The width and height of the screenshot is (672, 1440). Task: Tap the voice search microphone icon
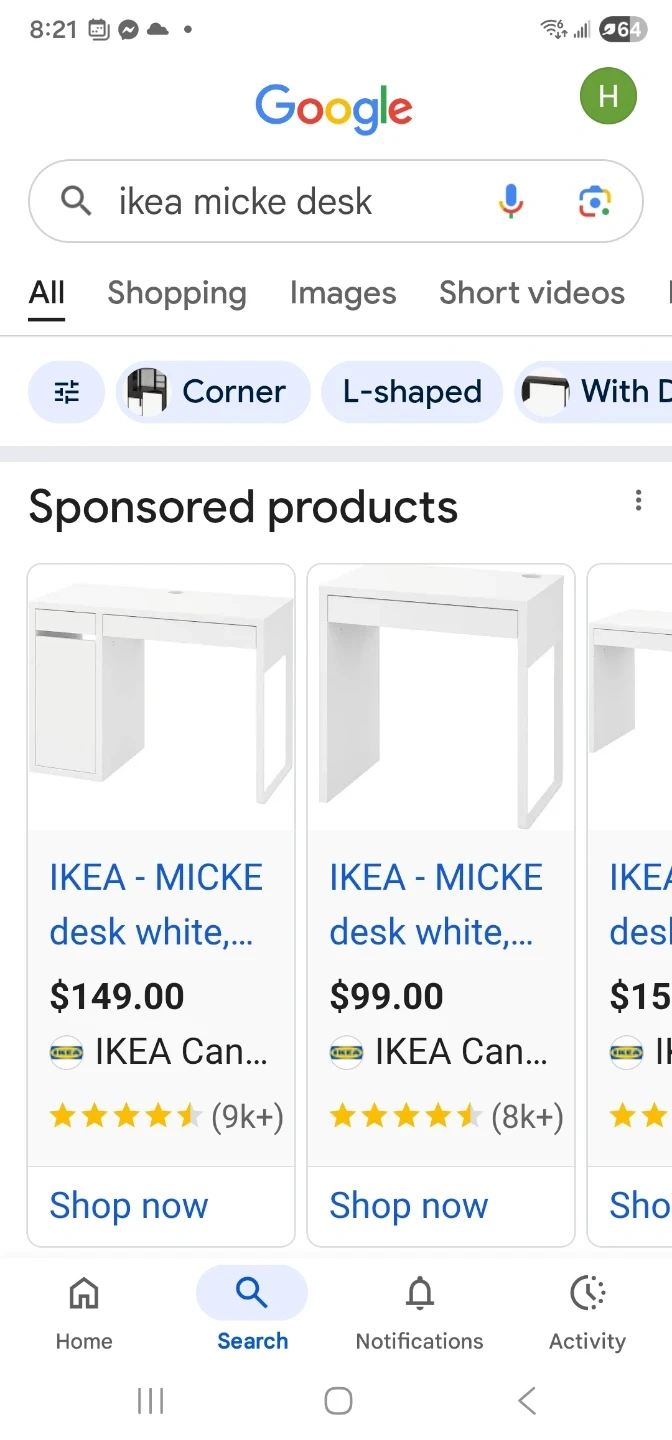coord(510,201)
